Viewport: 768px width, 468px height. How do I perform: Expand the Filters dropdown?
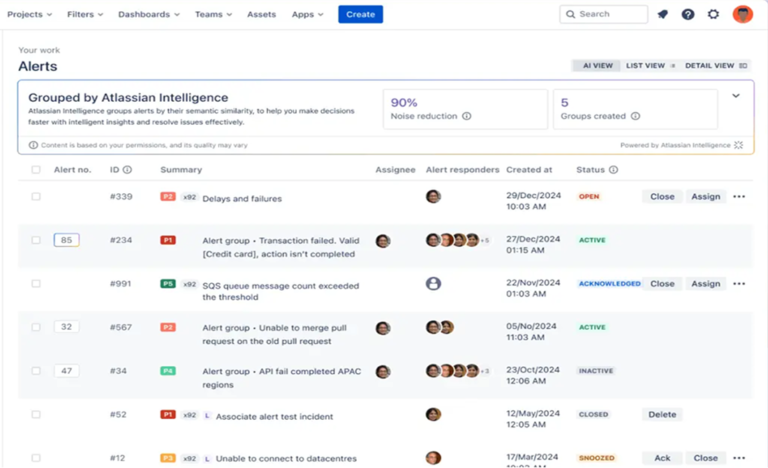pyautogui.click(x=86, y=15)
